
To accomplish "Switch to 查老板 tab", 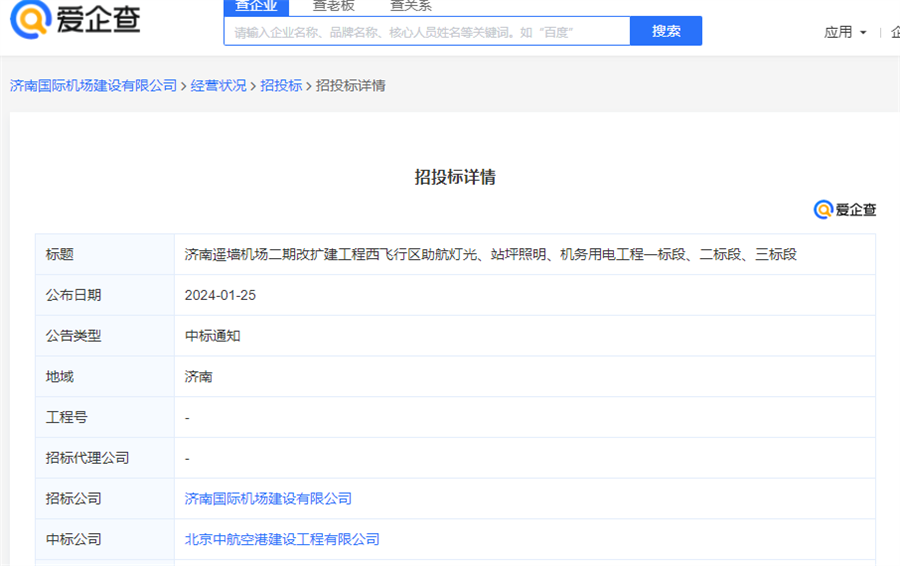I will click(333, 7).
